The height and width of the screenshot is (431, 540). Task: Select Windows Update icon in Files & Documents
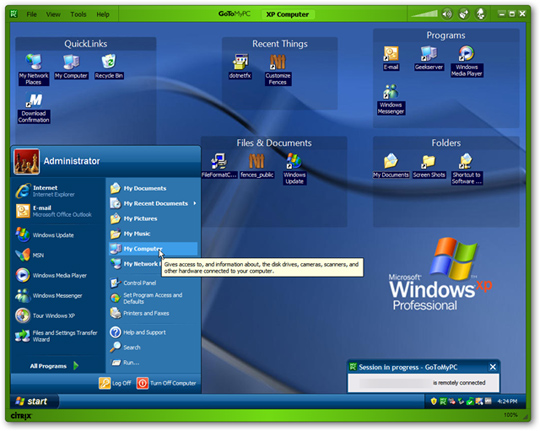coord(294,168)
